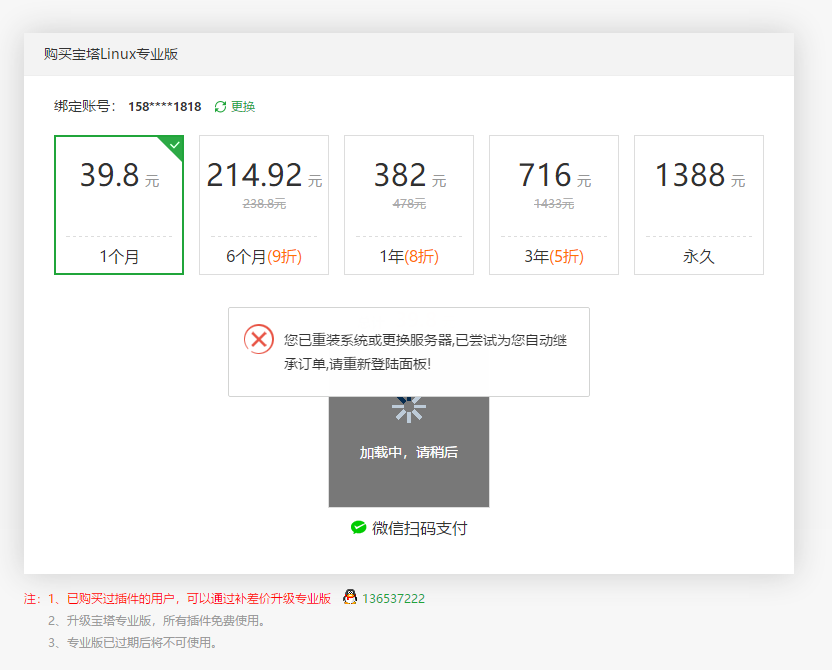The height and width of the screenshot is (670, 832).
Task: Click the struck-through 238.8元 original price
Action: pyautogui.click(x=264, y=204)
